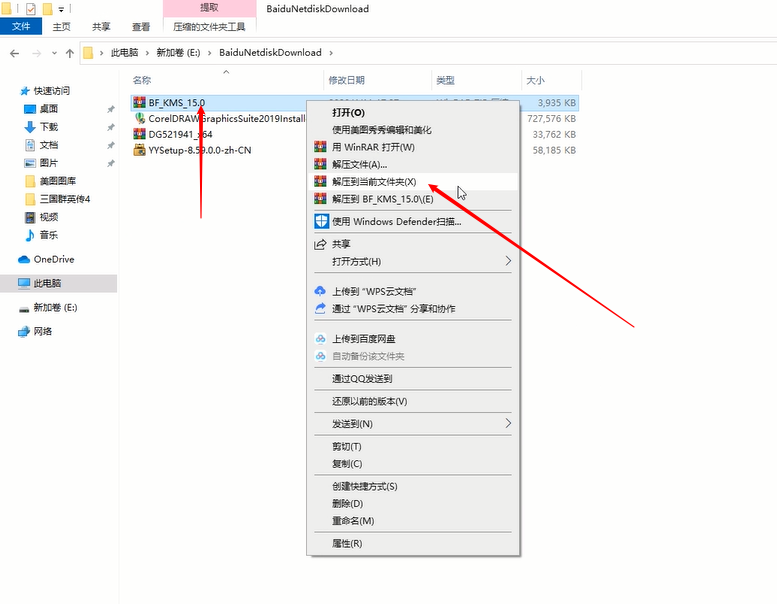The image size is (777, 604).
Task: Choose 通过QQ发送到
Action: point(413,379)
